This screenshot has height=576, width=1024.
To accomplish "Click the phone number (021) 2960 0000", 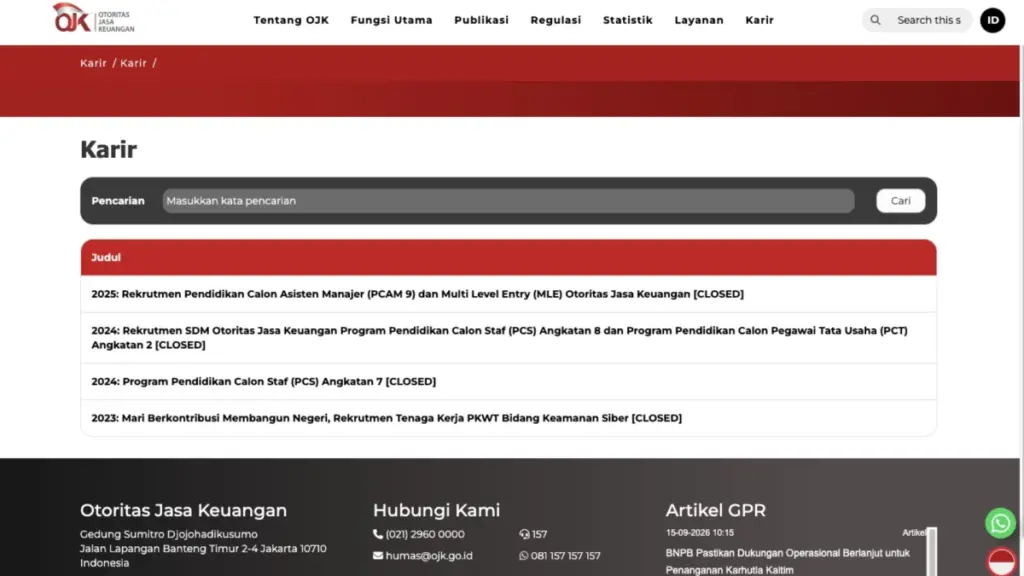I will point(425,534).
